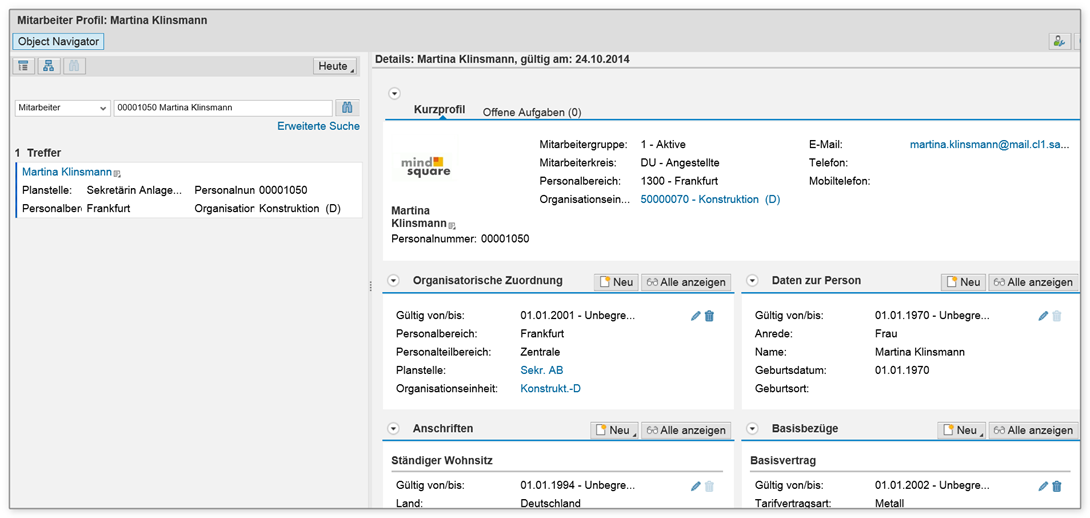Open Martina Klinsmann search result link
The height and width of the screenshot is (518, 1090).
click(x=67, y=171)
